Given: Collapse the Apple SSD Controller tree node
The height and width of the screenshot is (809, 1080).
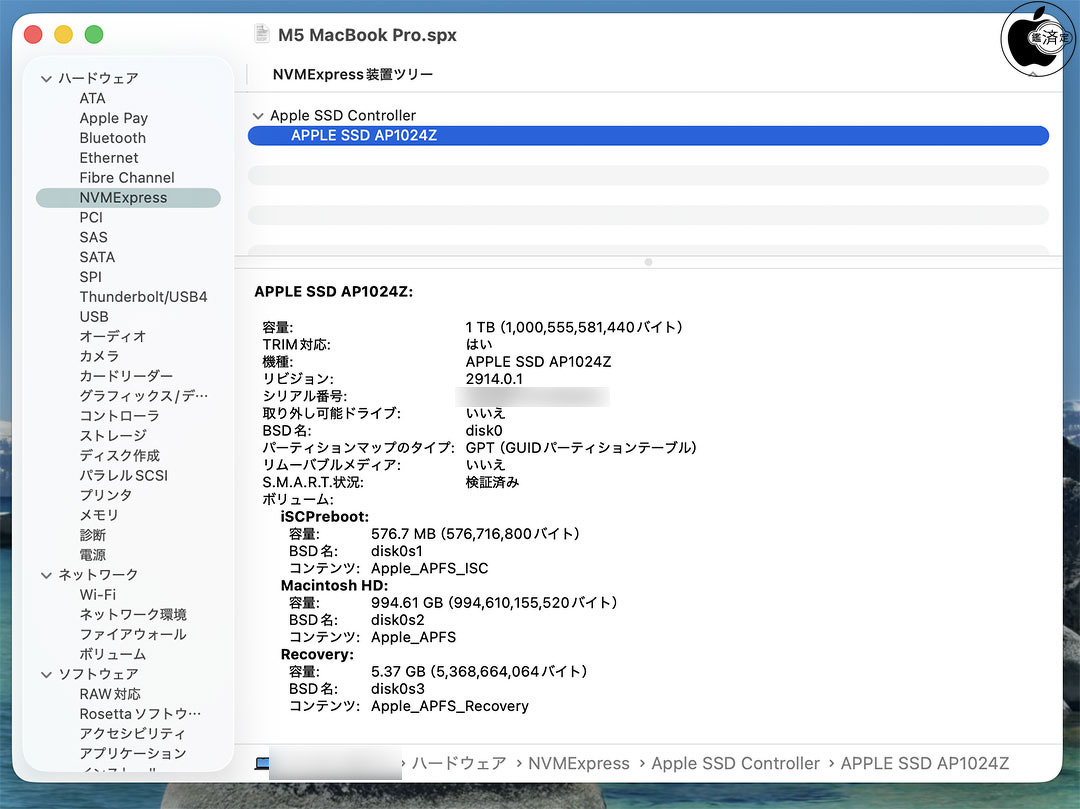Looking at the screenshot, I should coord(258,116).
